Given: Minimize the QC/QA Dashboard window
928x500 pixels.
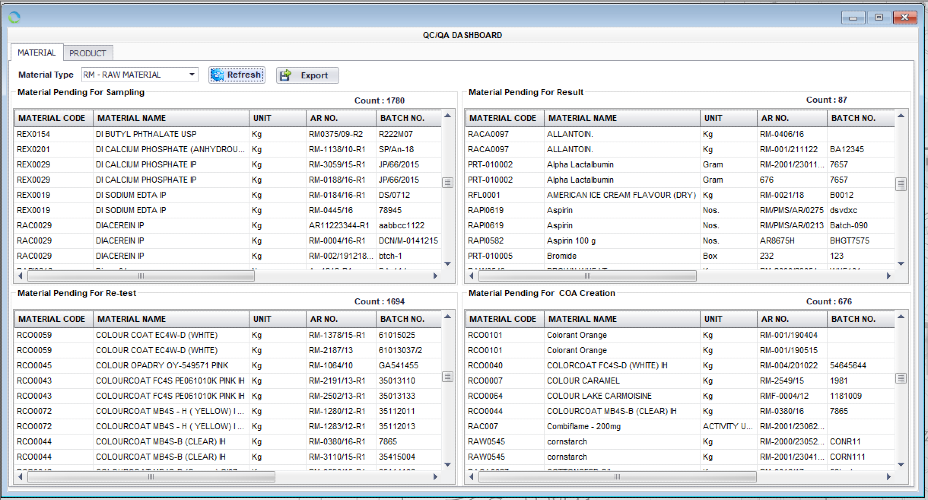Looking at the screenshot, I should (x=853, y=18).
